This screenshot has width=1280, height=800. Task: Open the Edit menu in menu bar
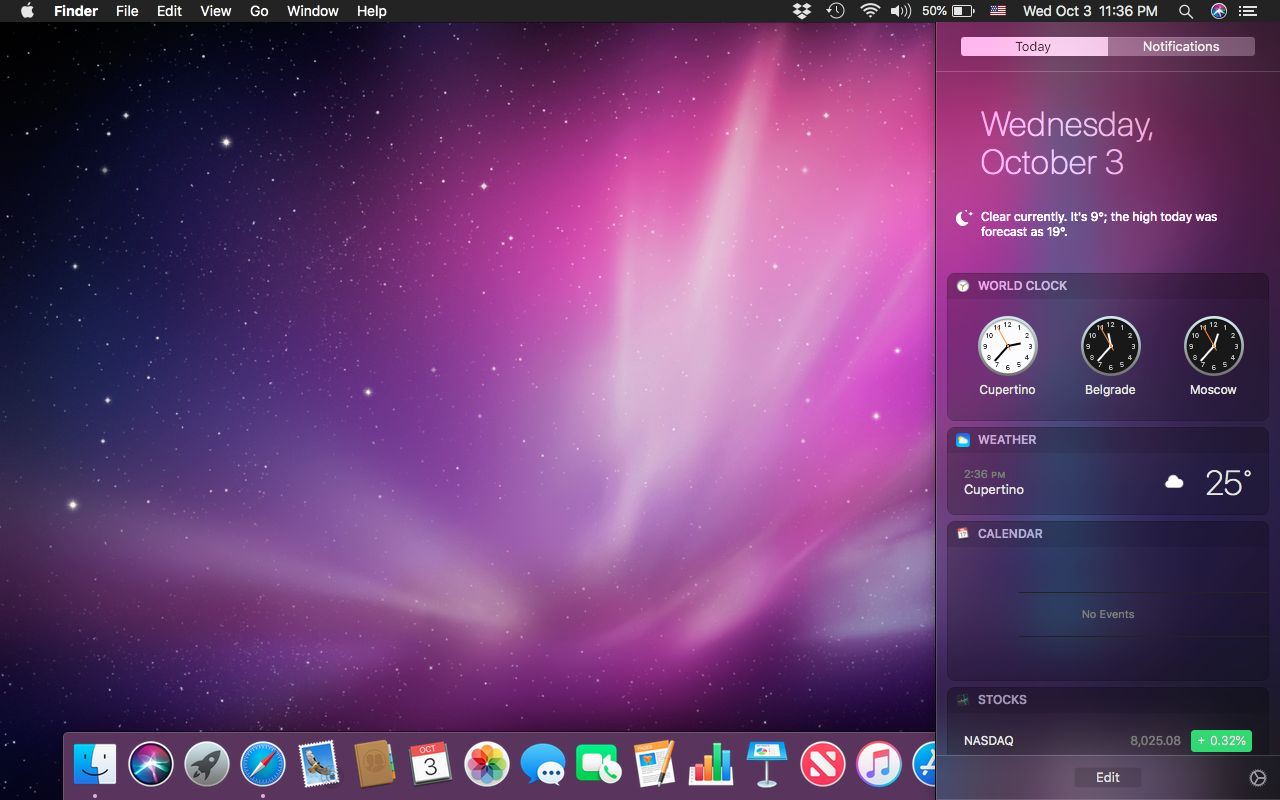pyautogui.click(x=170, y=11)
